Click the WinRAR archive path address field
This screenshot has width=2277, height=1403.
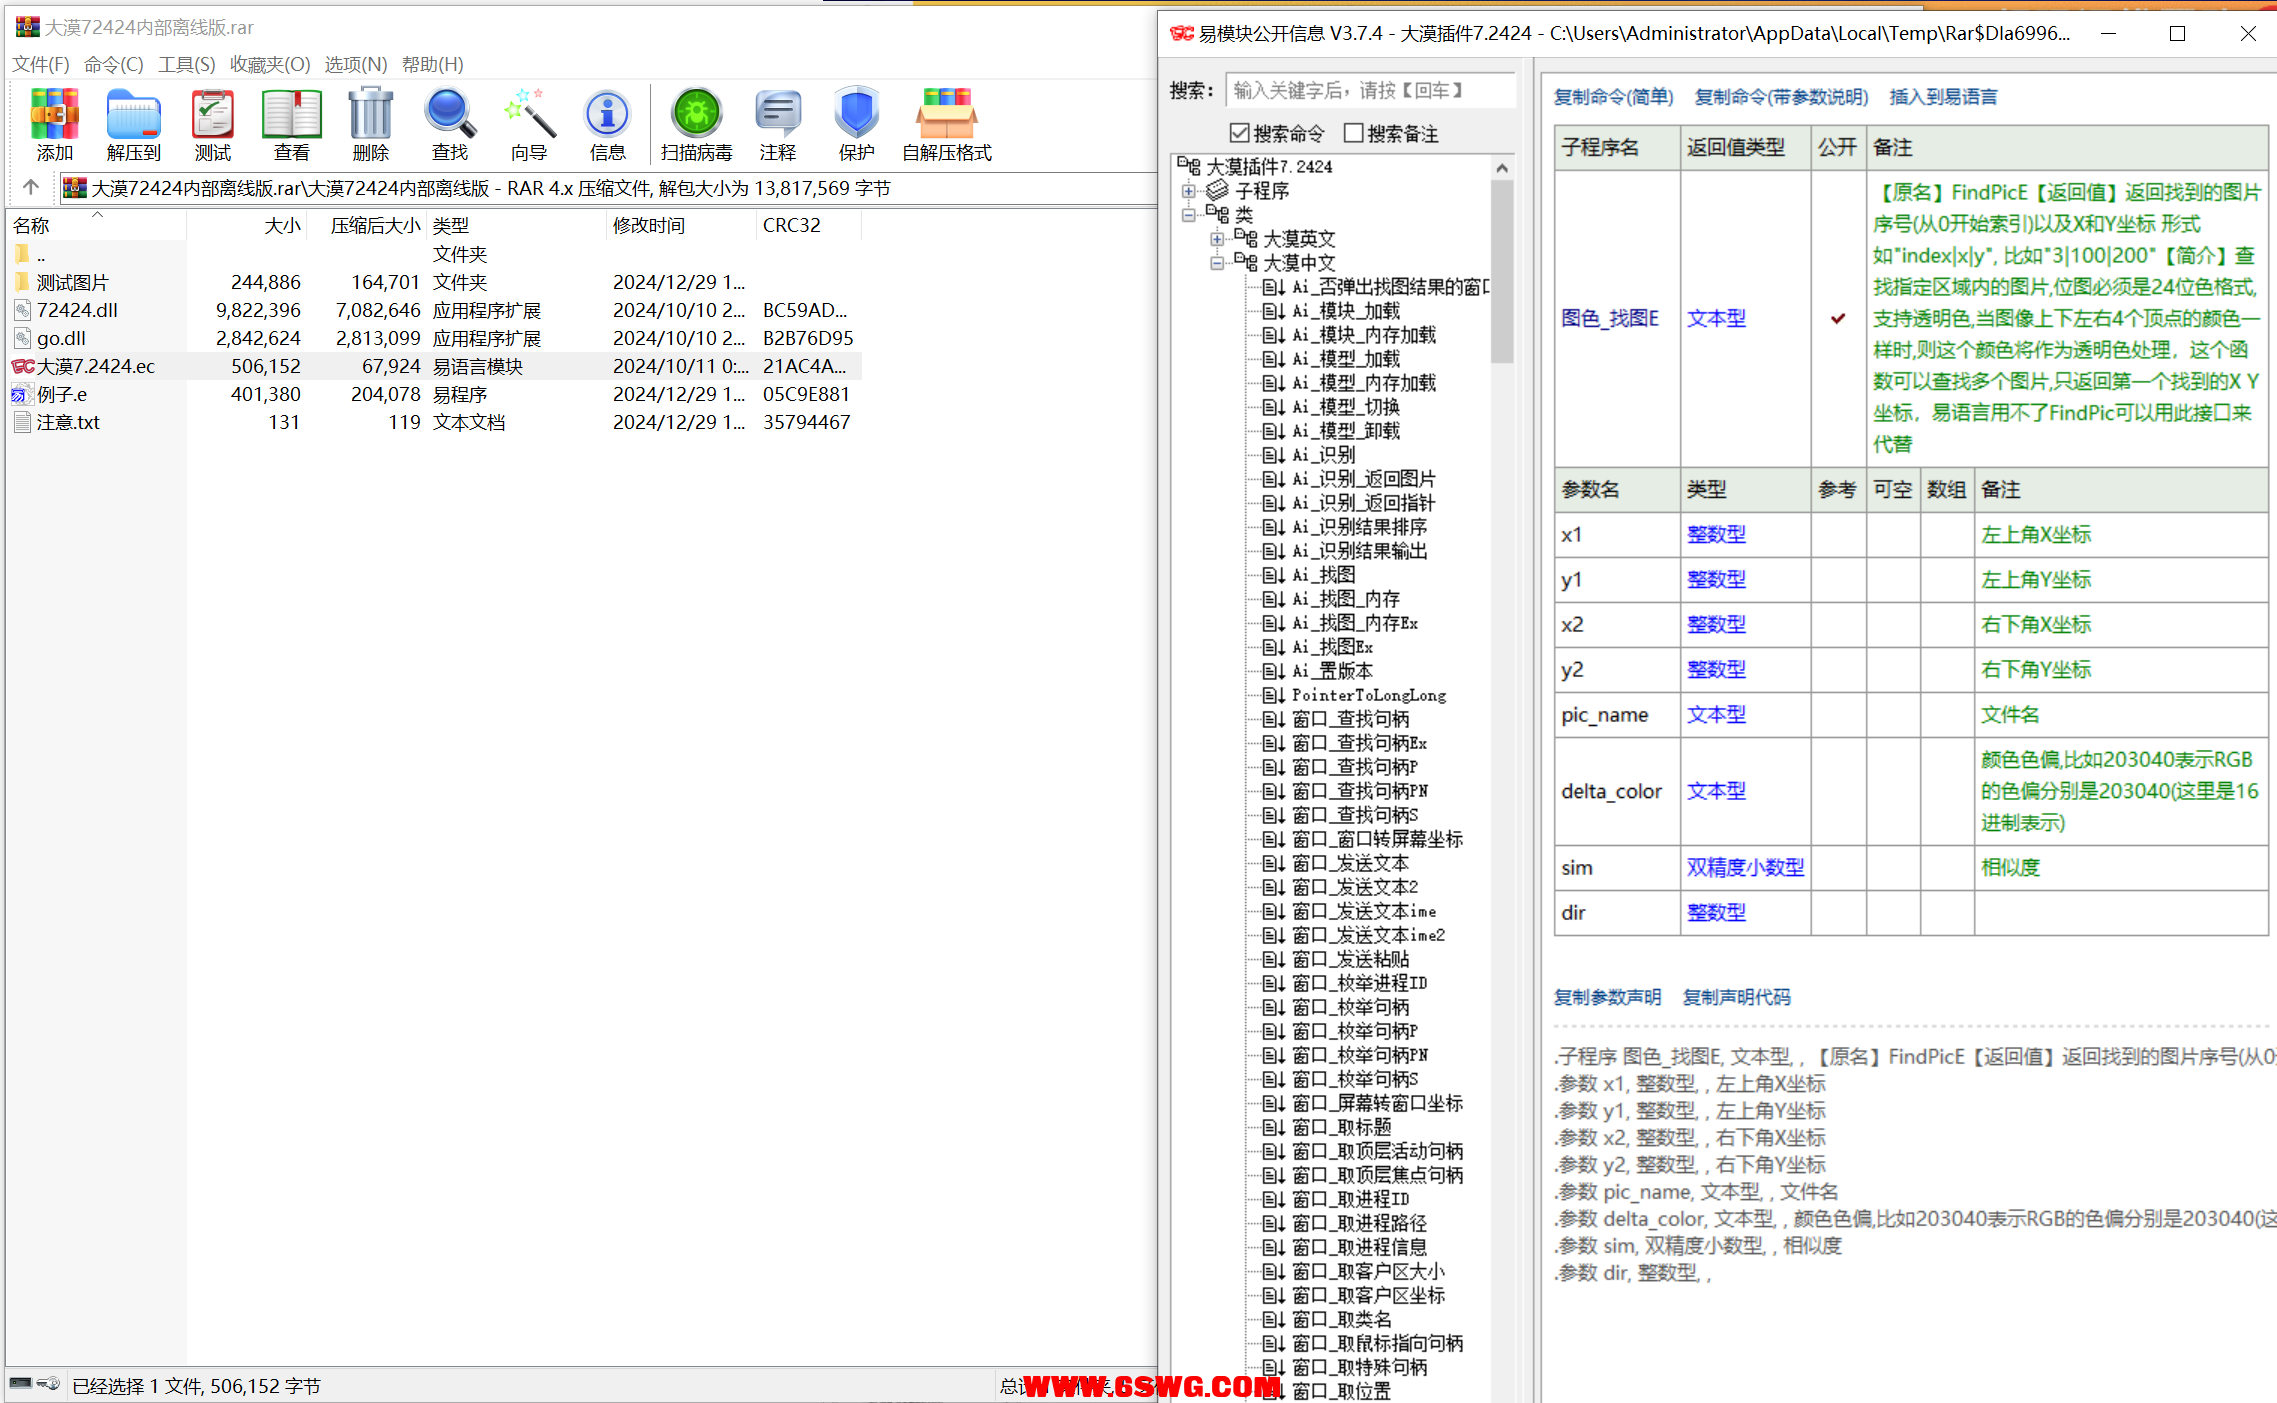[x=608, y=187]
